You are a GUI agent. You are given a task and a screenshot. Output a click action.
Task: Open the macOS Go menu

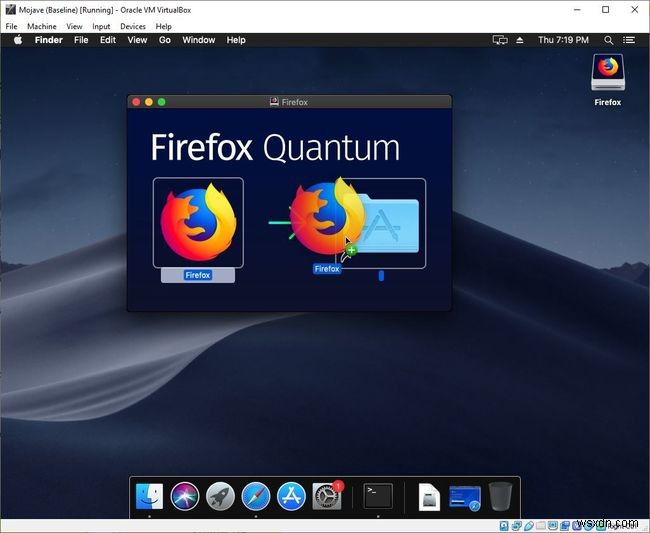point(165,40)
